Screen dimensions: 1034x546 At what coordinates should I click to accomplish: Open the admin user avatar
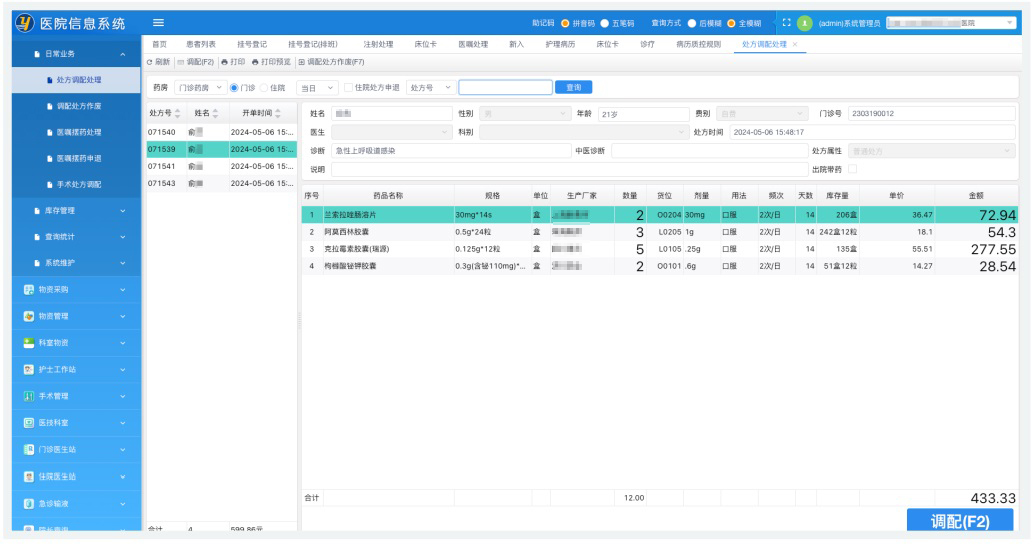point(805,23)
